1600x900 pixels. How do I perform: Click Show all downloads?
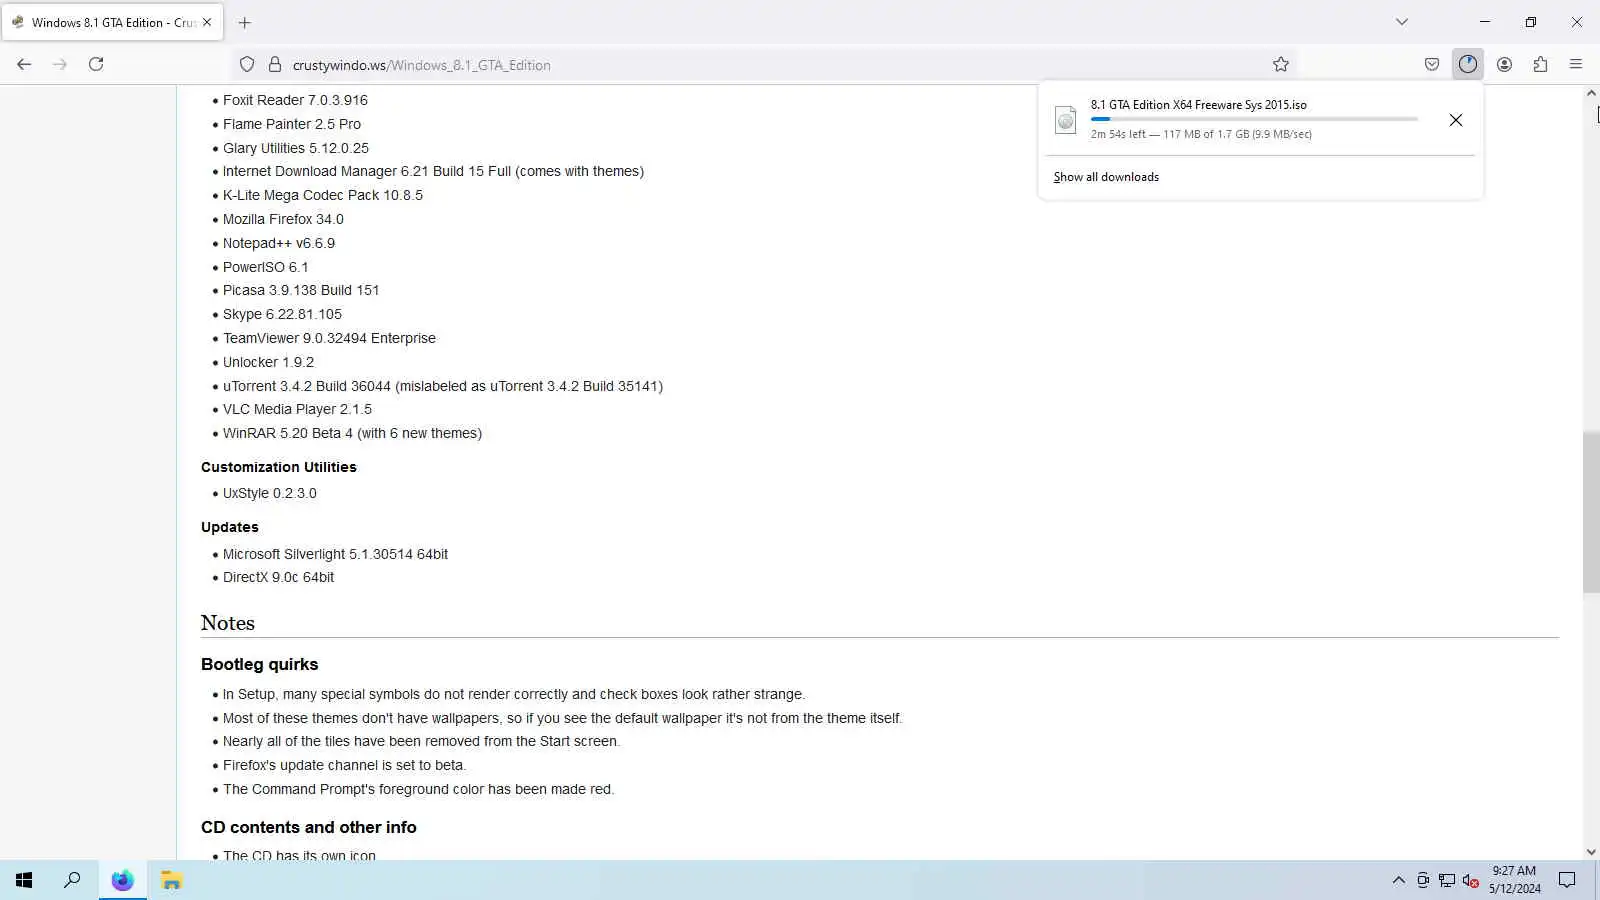coord(1106,177)
